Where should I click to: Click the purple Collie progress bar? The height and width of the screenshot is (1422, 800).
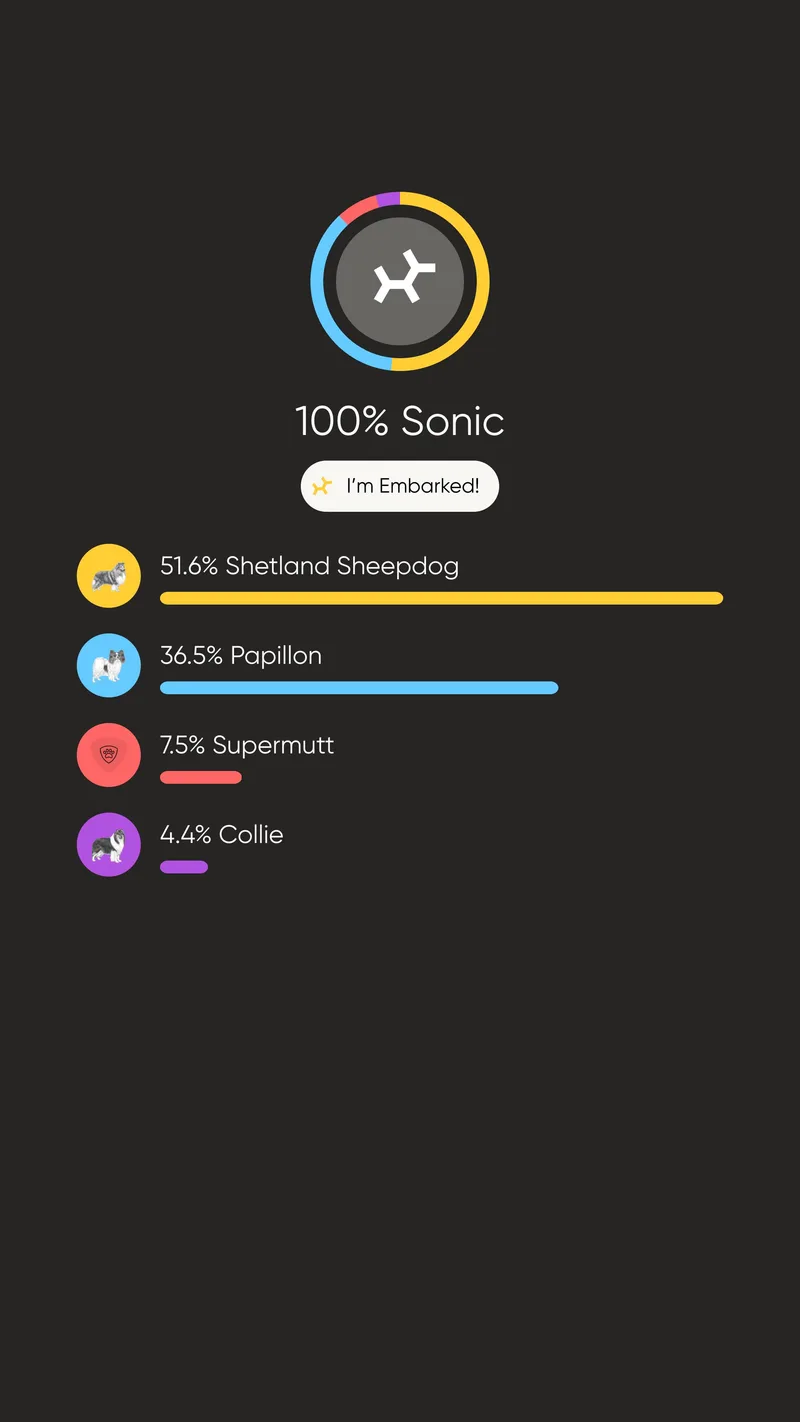tap(184, 866)
